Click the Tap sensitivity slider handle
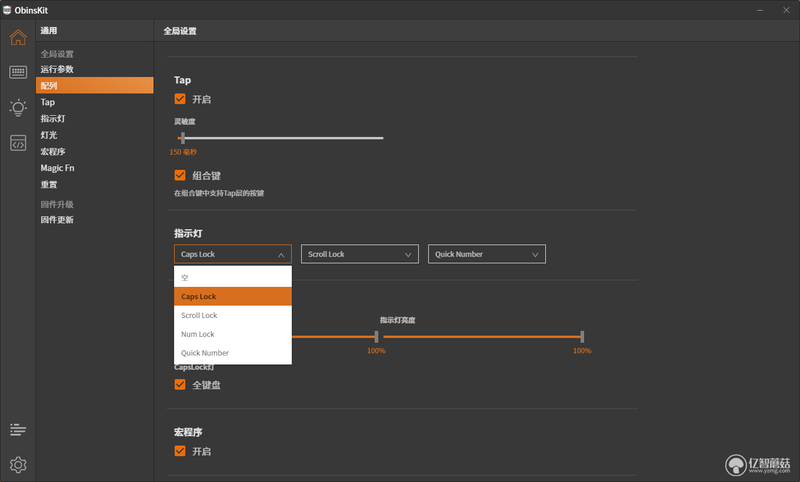Image resolution: width=800 pixels, height=482 pixels. pos(183,138)
